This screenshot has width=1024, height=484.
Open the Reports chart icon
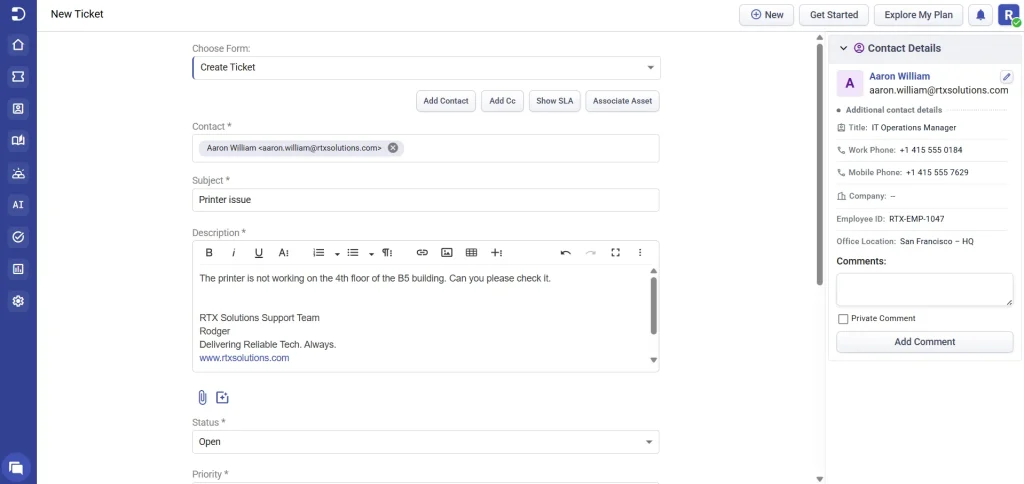tap(18, 268)
